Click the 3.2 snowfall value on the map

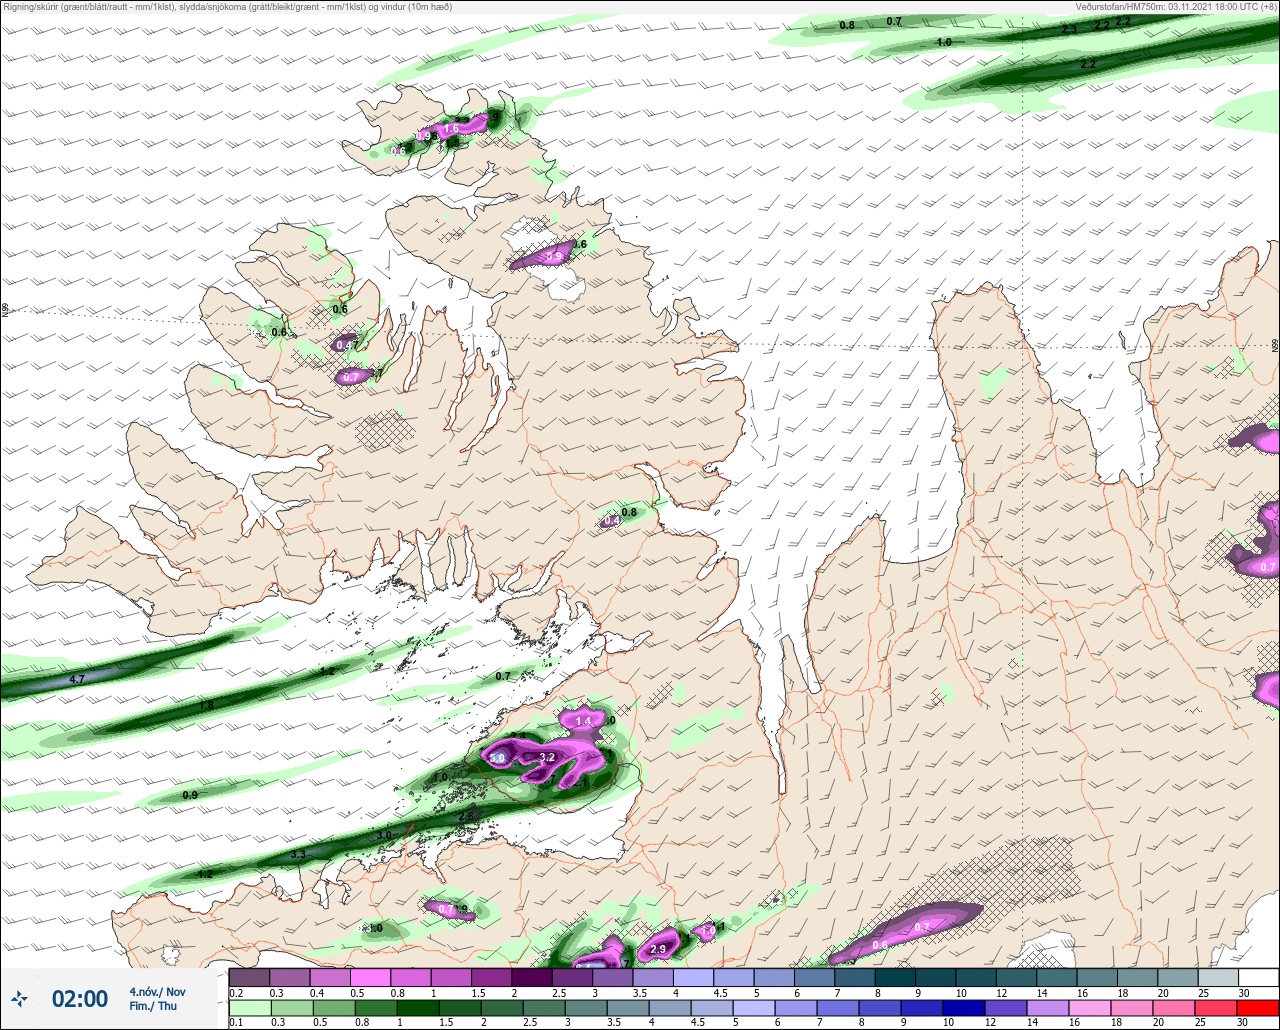coord(547,758)
